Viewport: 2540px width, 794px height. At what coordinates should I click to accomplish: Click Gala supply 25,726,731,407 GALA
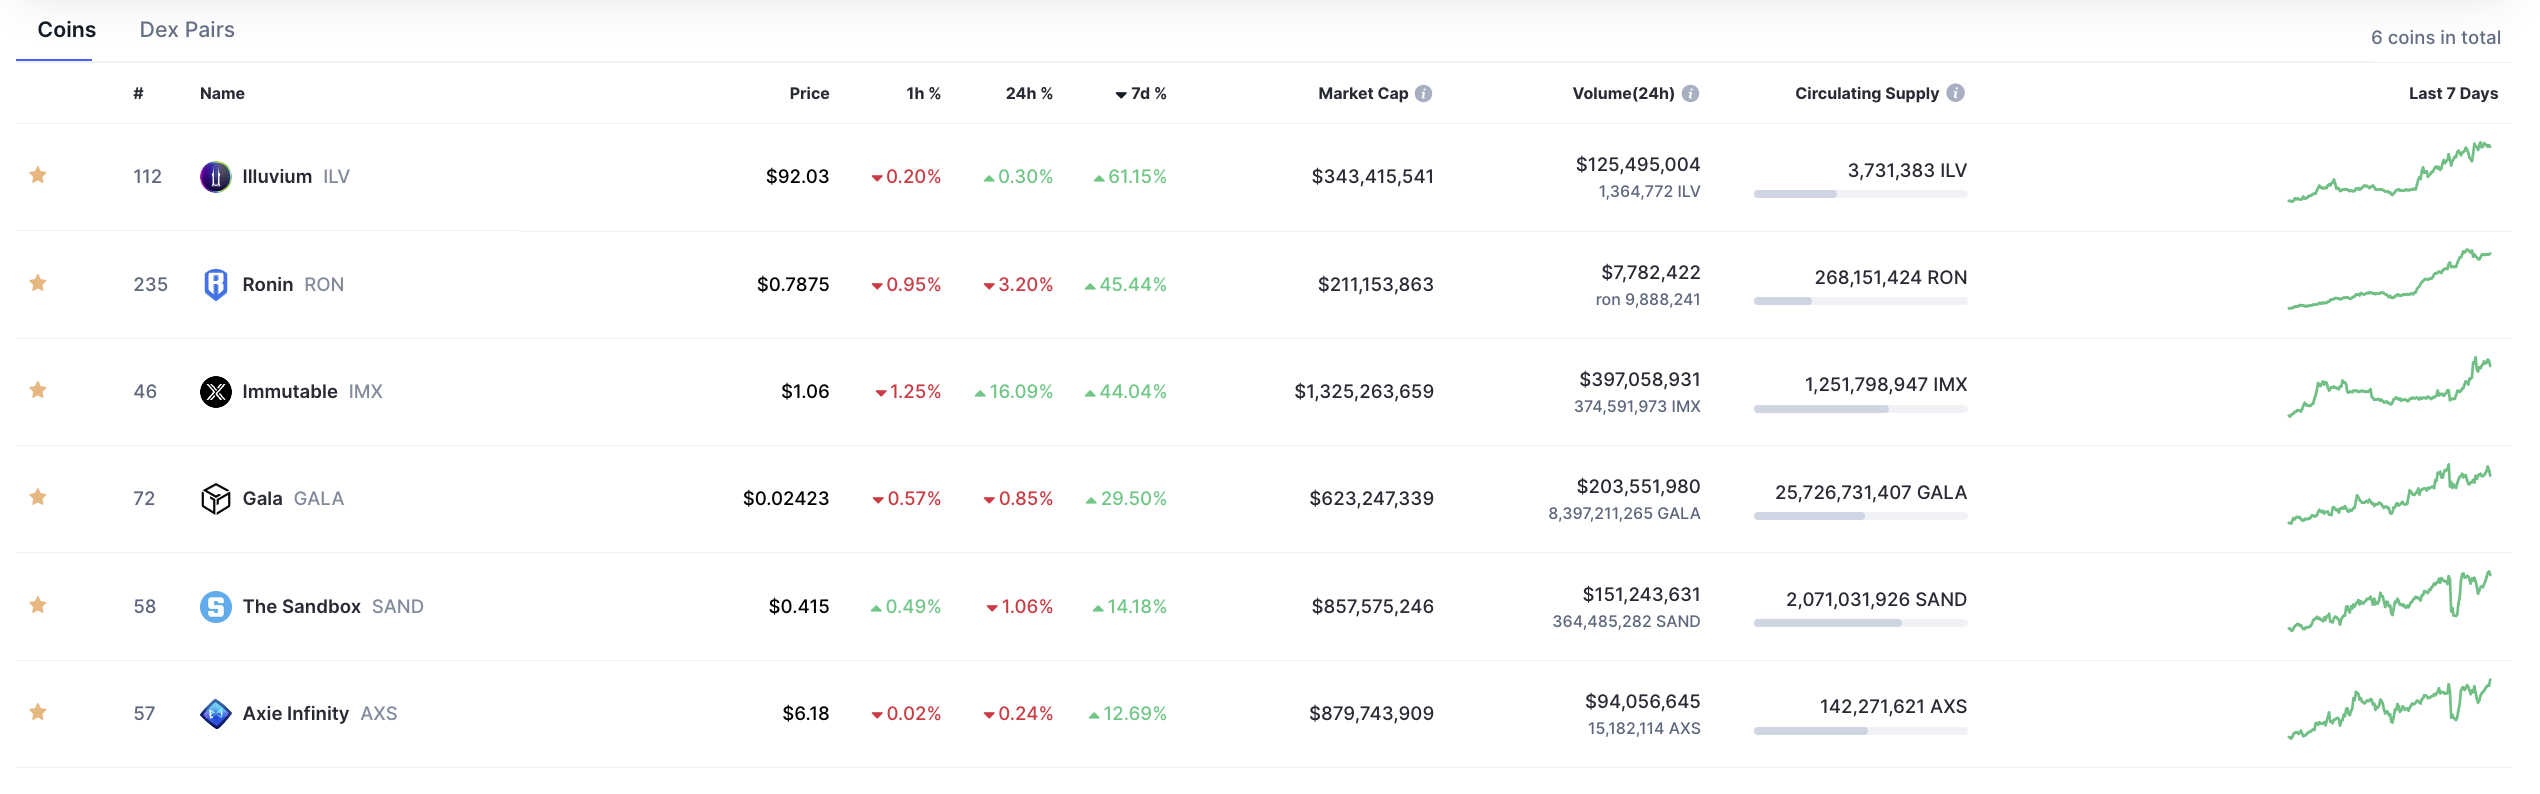[x=1871, y=492]
